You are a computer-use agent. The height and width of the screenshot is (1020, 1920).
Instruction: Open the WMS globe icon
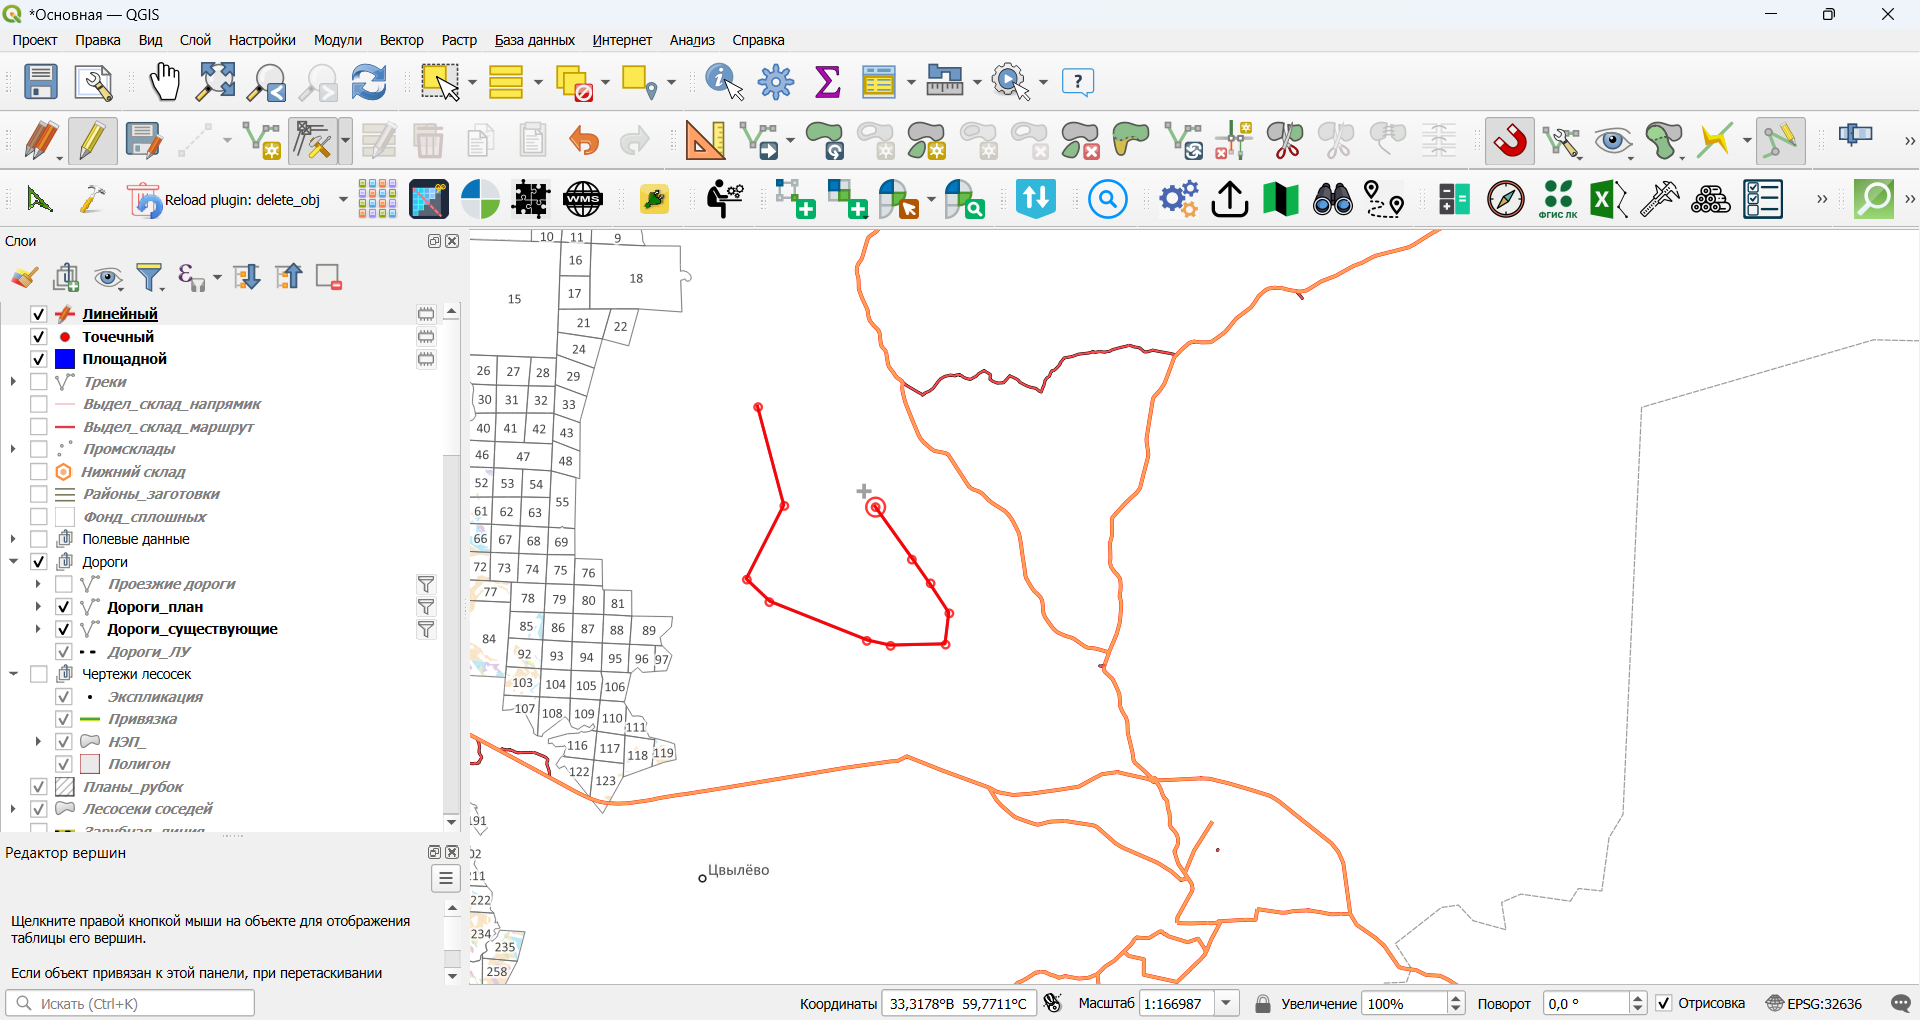pyautogui.click(x=583, y=200)
